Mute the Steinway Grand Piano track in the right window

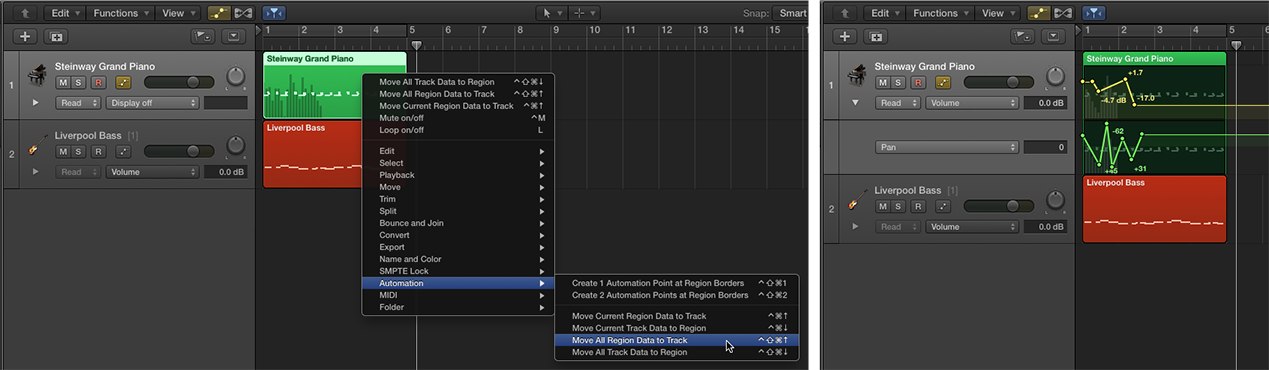coord(883,82)
